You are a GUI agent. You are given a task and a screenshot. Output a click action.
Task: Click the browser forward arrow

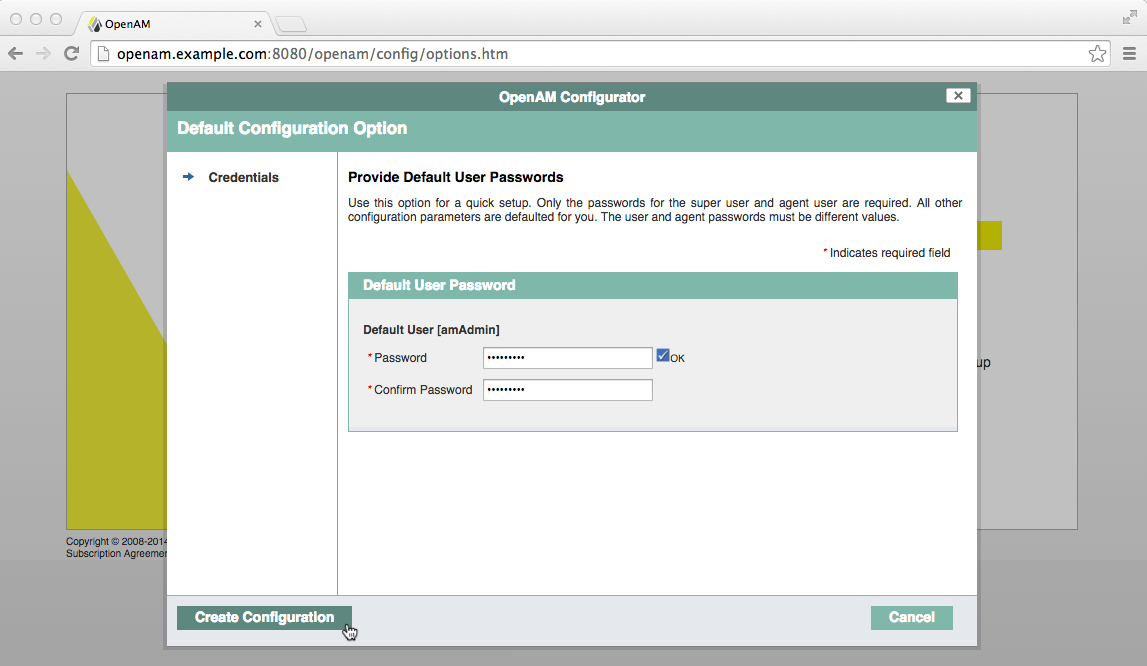pyautogui.click(x=43, y=53)
